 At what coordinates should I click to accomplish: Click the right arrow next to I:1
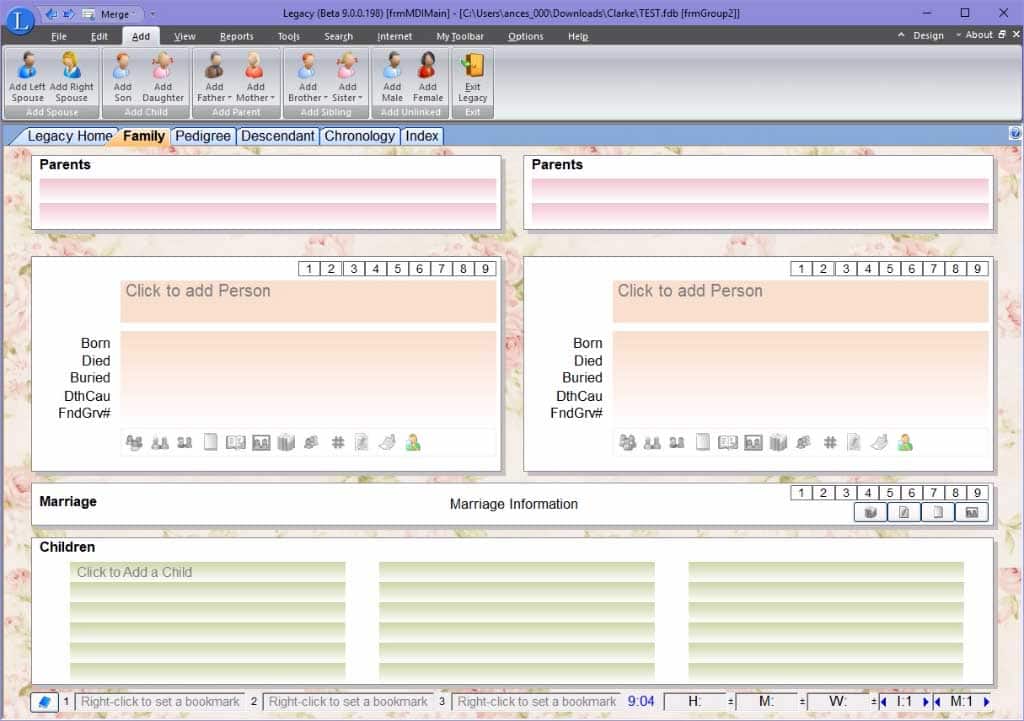point(926,702)
